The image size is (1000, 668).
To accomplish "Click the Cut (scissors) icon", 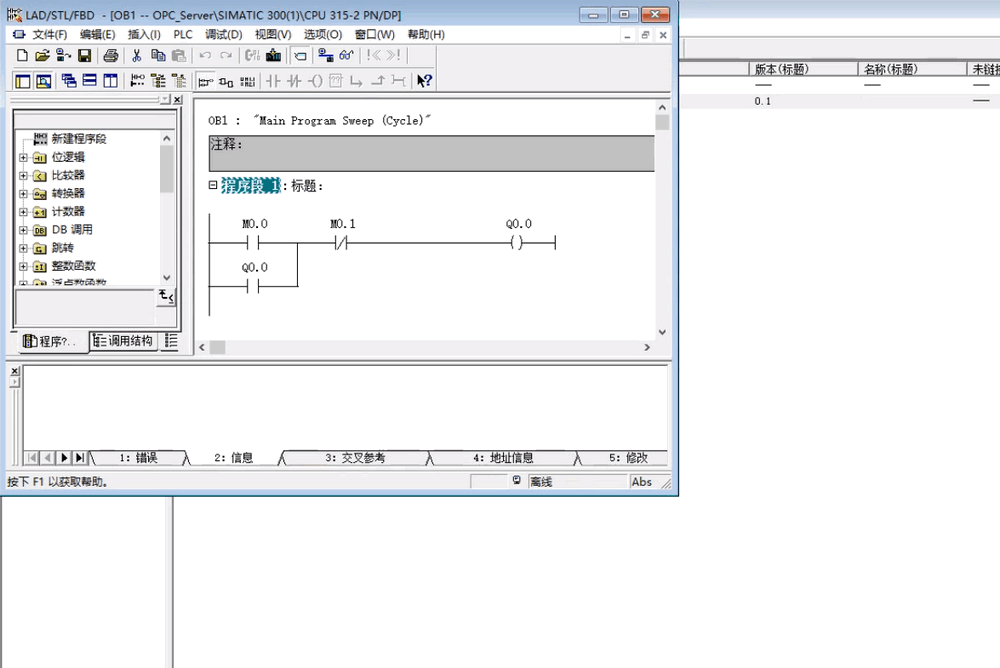I will coord(137,56).
